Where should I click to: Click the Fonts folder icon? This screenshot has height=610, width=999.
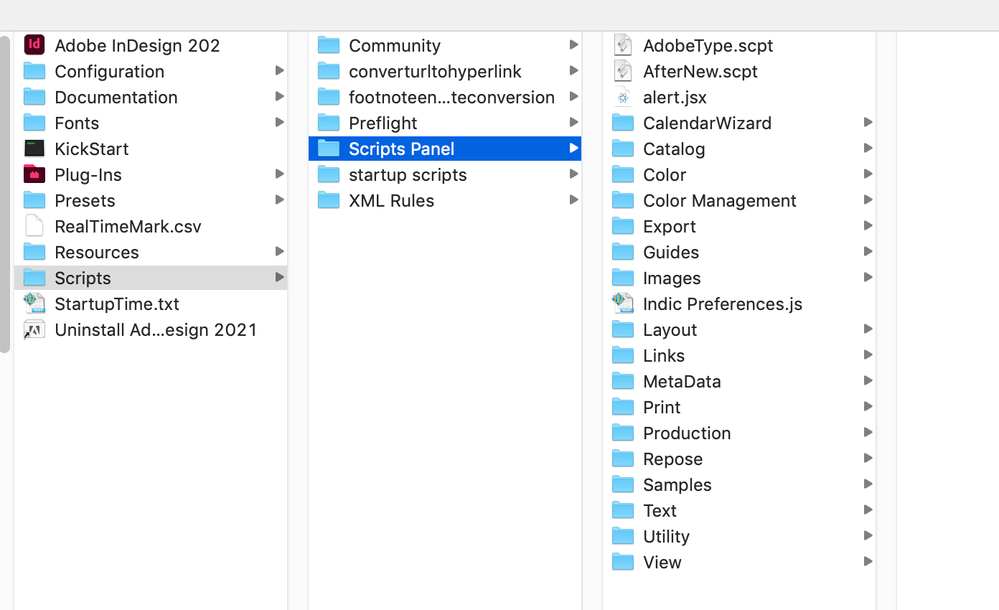pyautogui.click(x=34, y=122)
